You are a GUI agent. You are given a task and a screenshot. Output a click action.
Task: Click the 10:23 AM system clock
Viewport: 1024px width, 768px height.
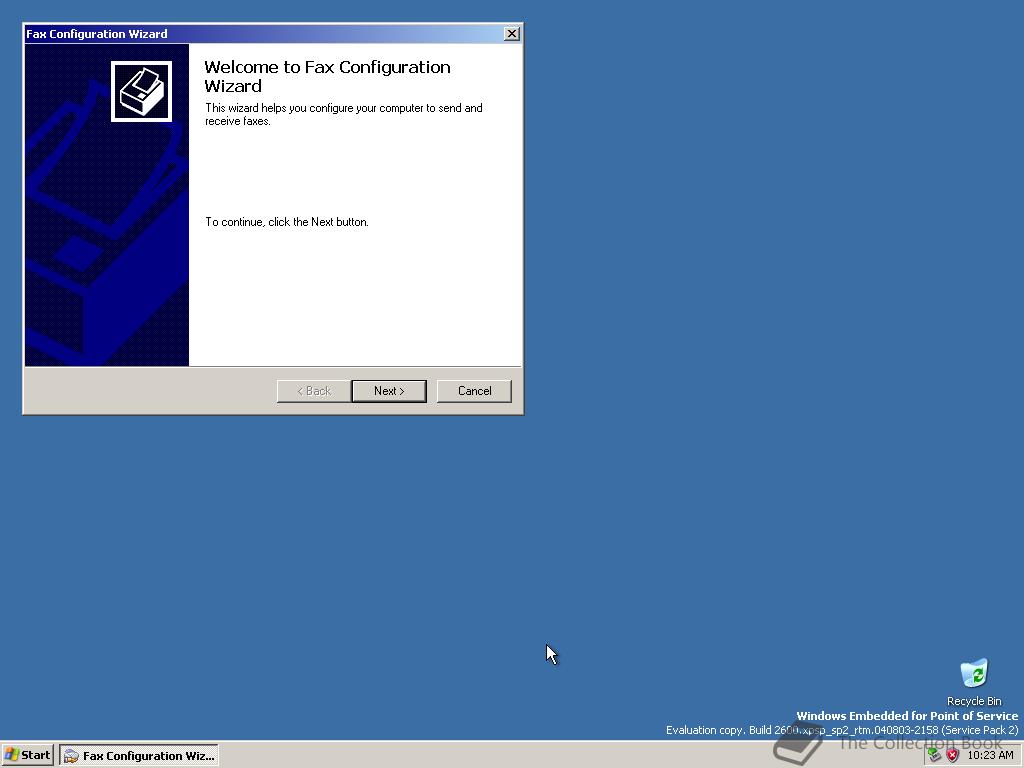click(990, 755)
